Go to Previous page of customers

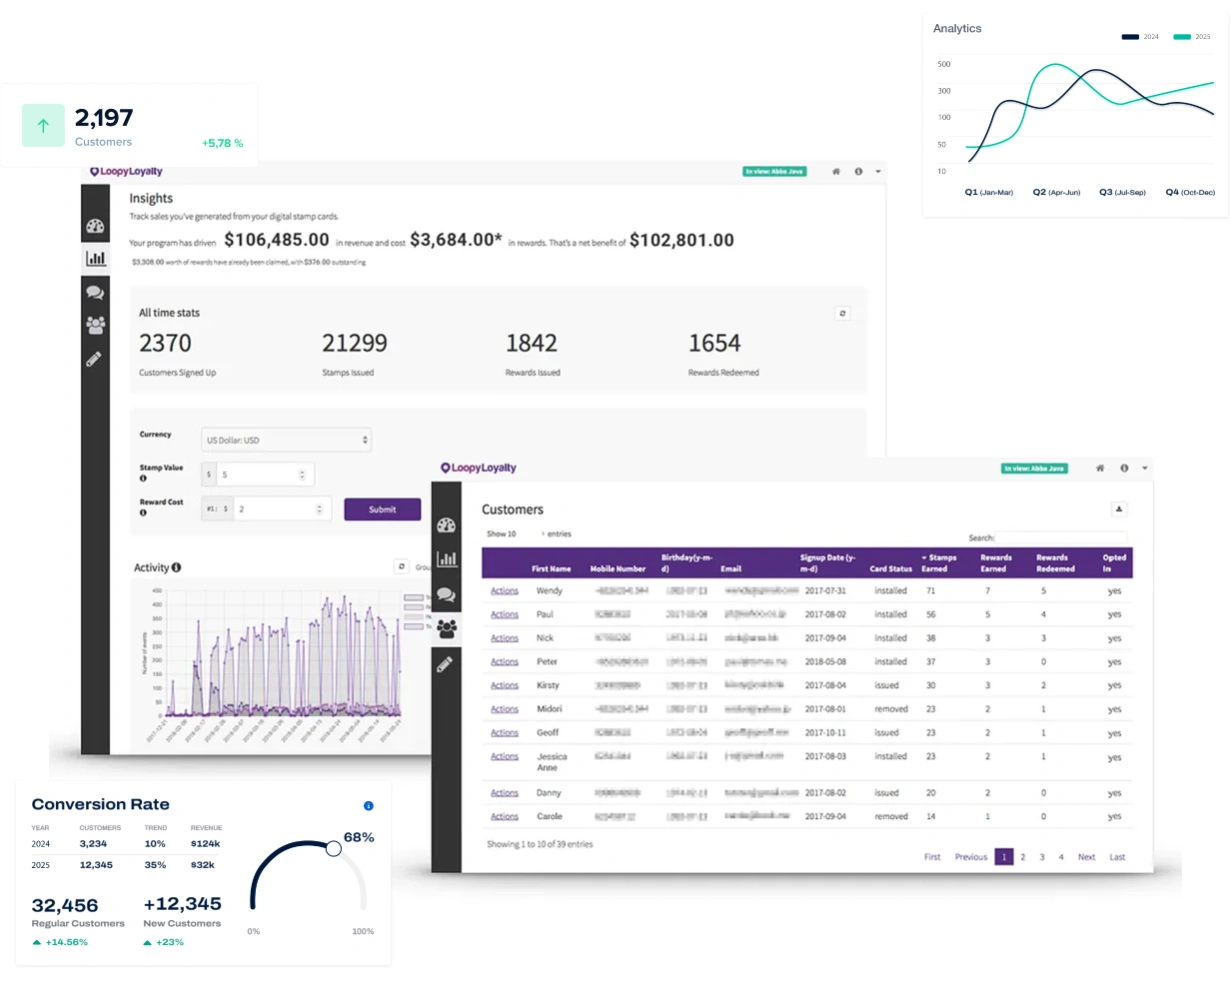(971, 857)
